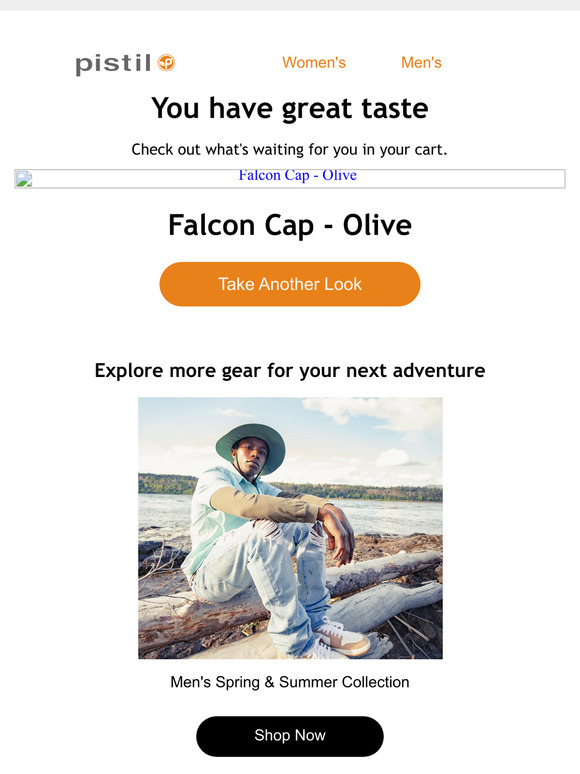
Task: Open the blue Falcon Cap - Olive link
Action: [x=298, y=175]
